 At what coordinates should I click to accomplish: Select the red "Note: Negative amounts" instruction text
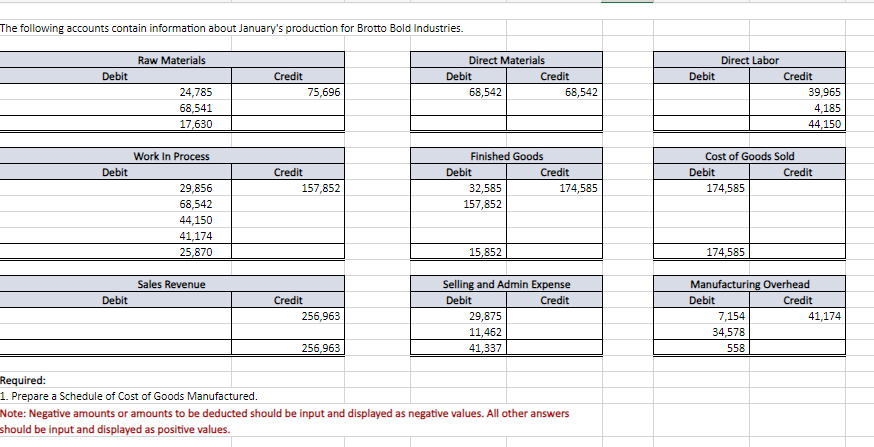pyautogui.click(x=285, y=421)
